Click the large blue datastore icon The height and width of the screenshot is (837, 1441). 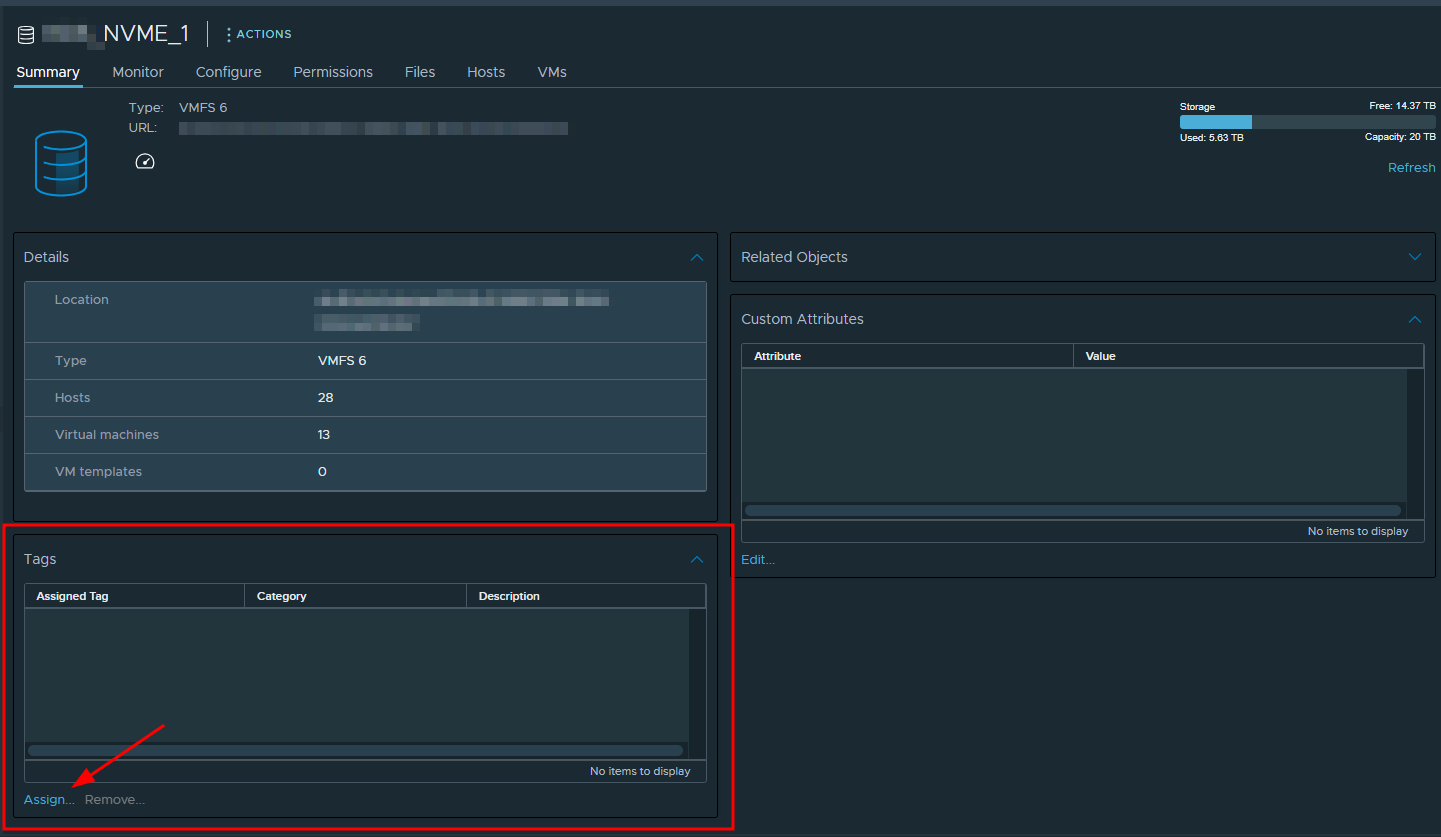coord(61,163)
